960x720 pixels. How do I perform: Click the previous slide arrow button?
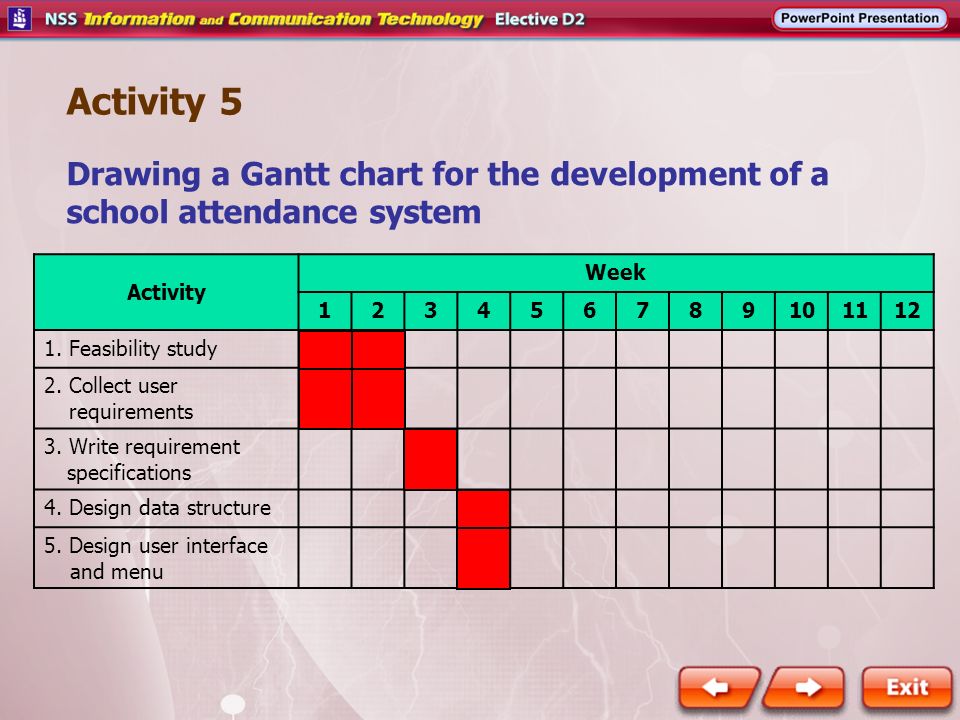click(x=719, y=688)
